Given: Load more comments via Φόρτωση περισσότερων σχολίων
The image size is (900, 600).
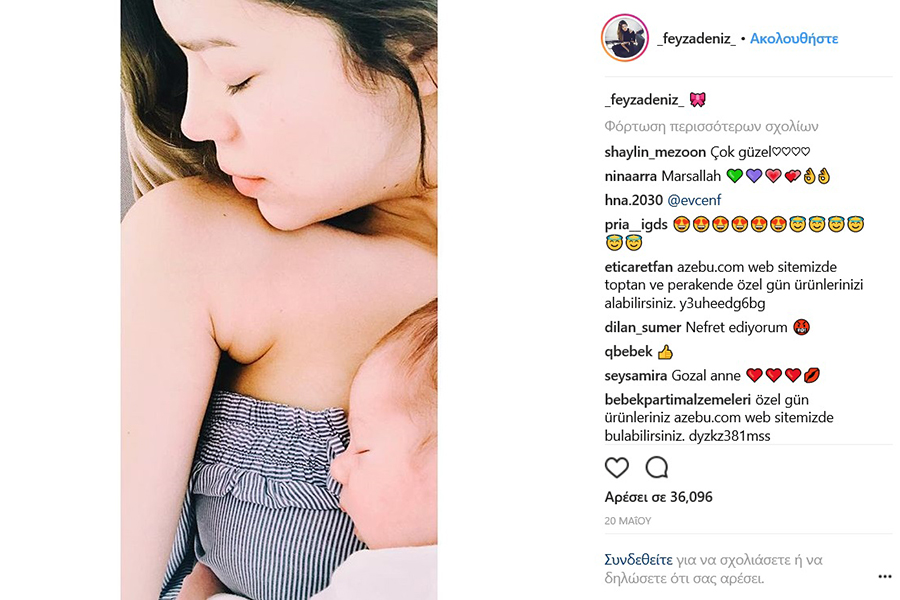Looking at the screenshot, I should coord(711,126).
